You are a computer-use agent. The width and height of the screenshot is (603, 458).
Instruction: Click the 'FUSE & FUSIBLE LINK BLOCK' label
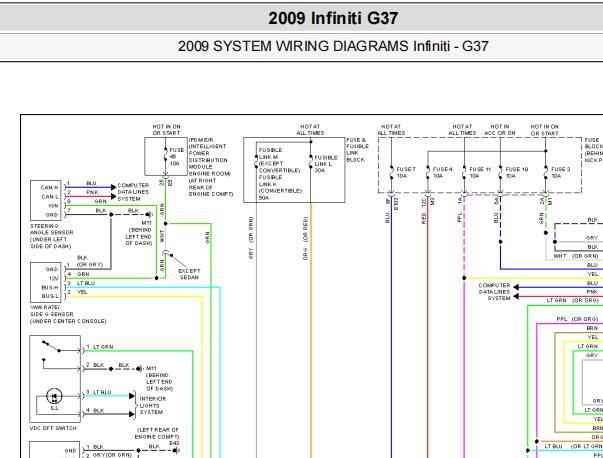[357, 150]
